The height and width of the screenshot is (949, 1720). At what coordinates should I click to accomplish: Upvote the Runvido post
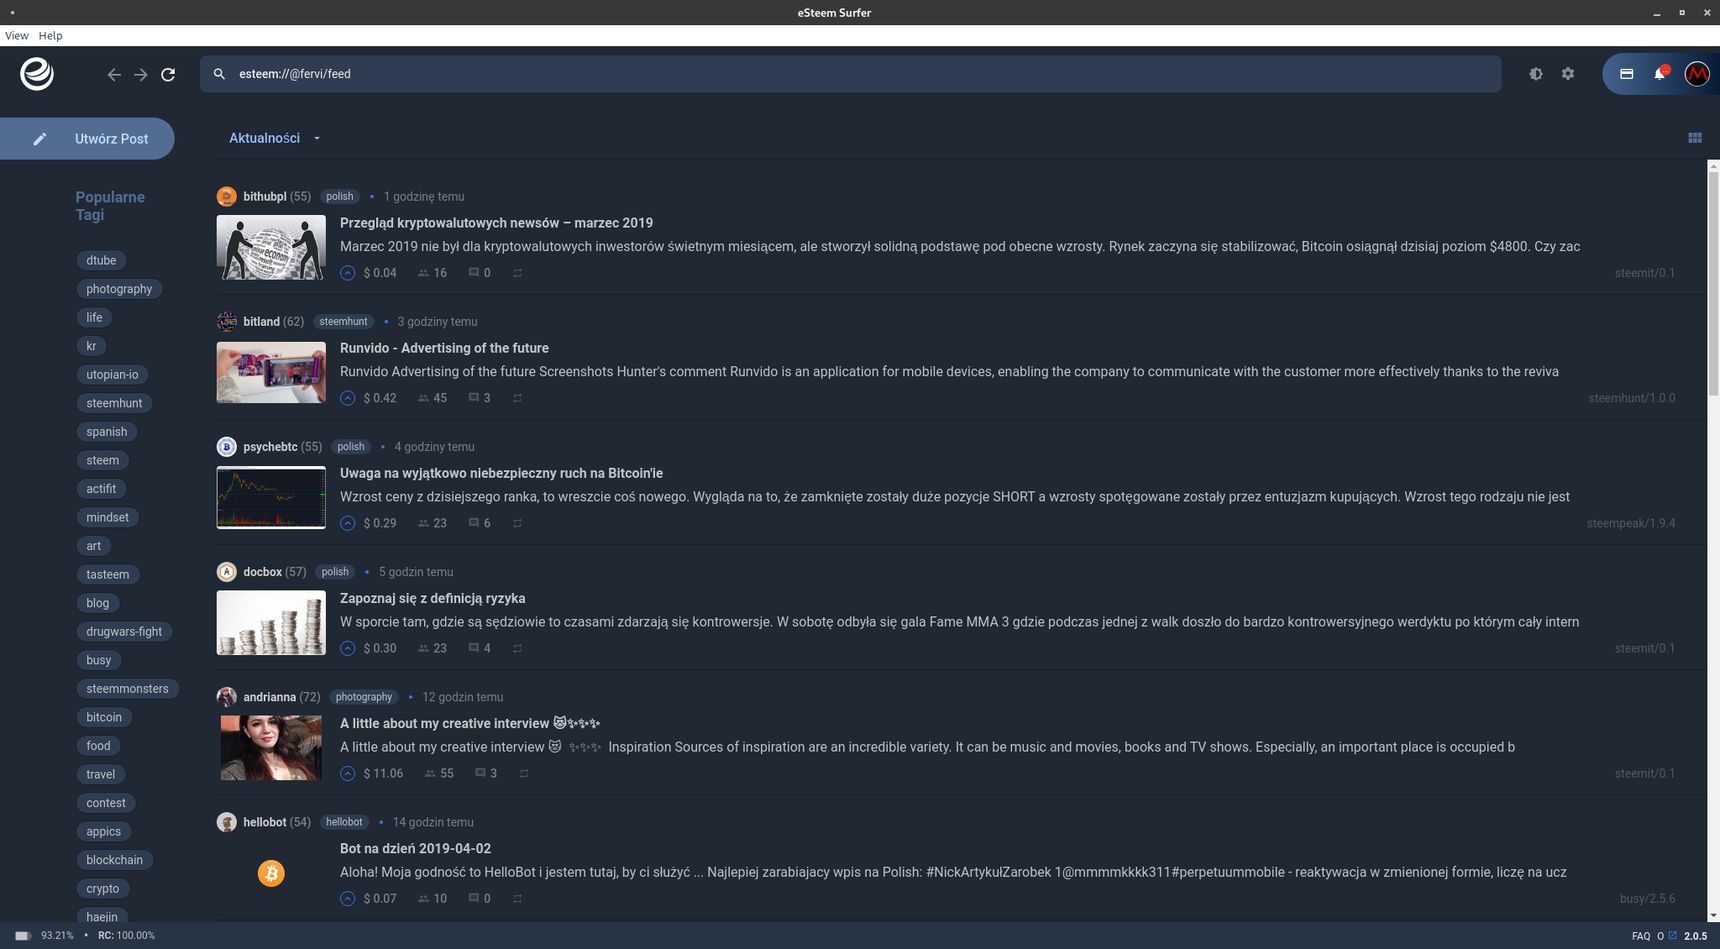(x=347, y=398)
